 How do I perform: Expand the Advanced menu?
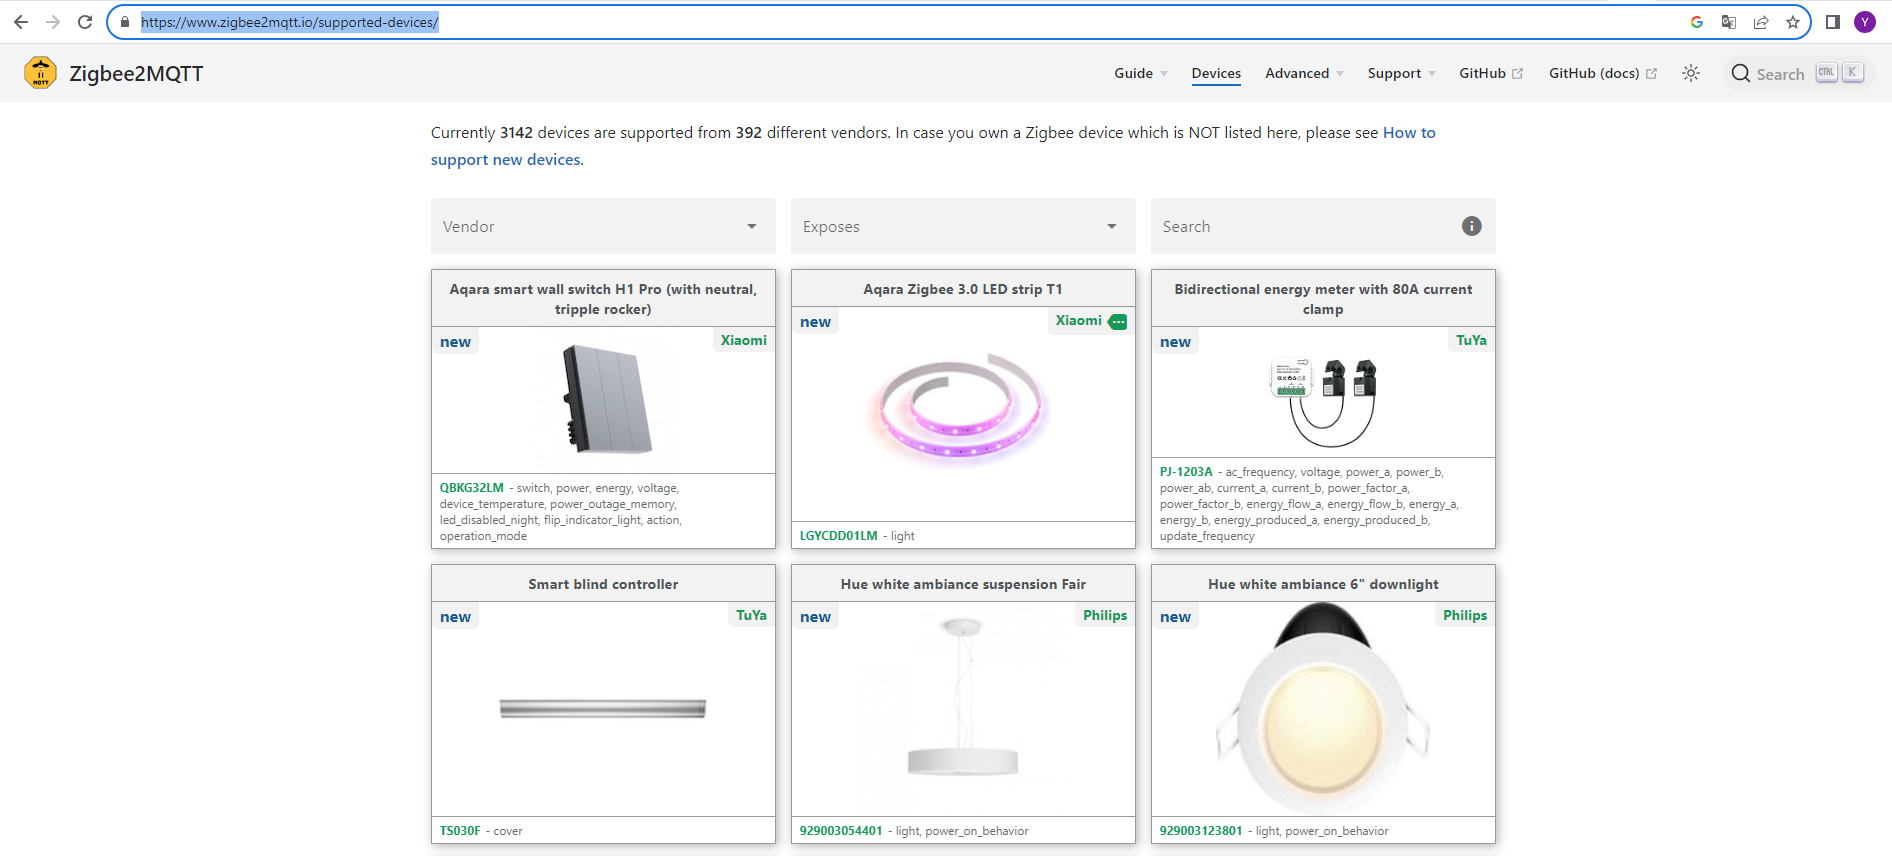pos(1304,73)
